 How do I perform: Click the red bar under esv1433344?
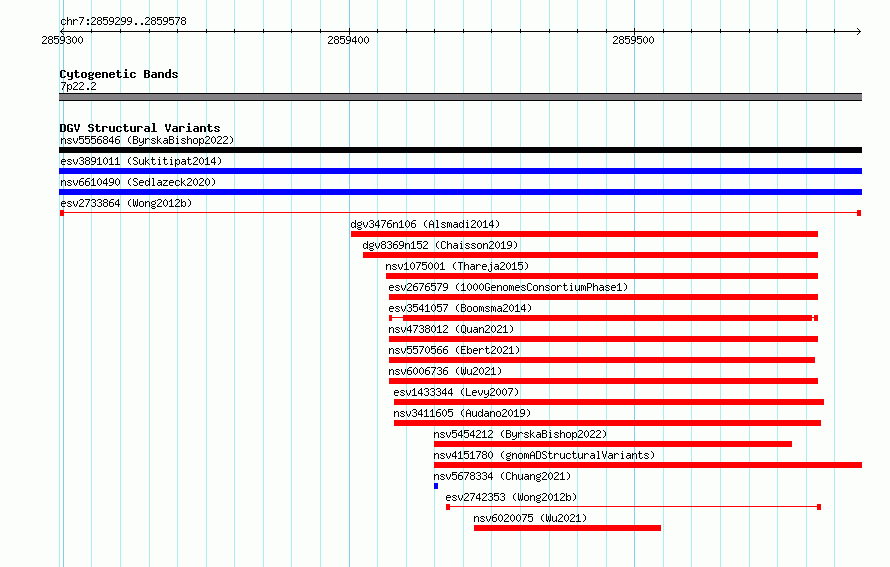[x=608, y=402]
